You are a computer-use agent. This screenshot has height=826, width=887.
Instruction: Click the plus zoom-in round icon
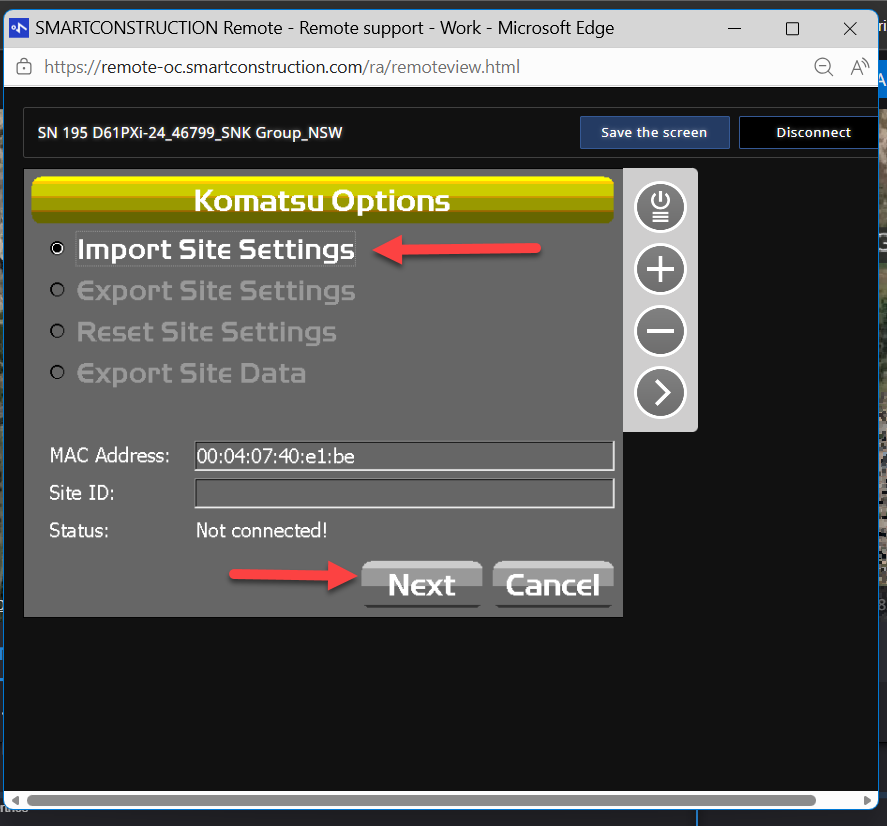[x=660, y=269]
